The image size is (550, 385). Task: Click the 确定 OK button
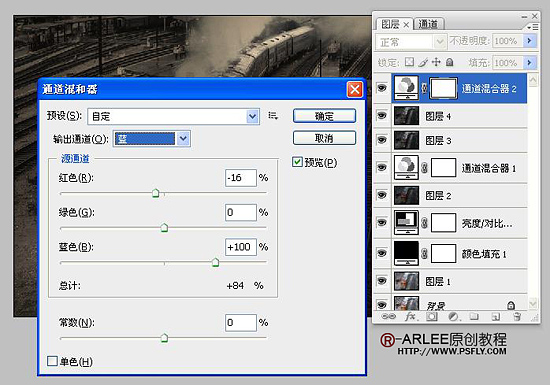click(x=324, y=116)
